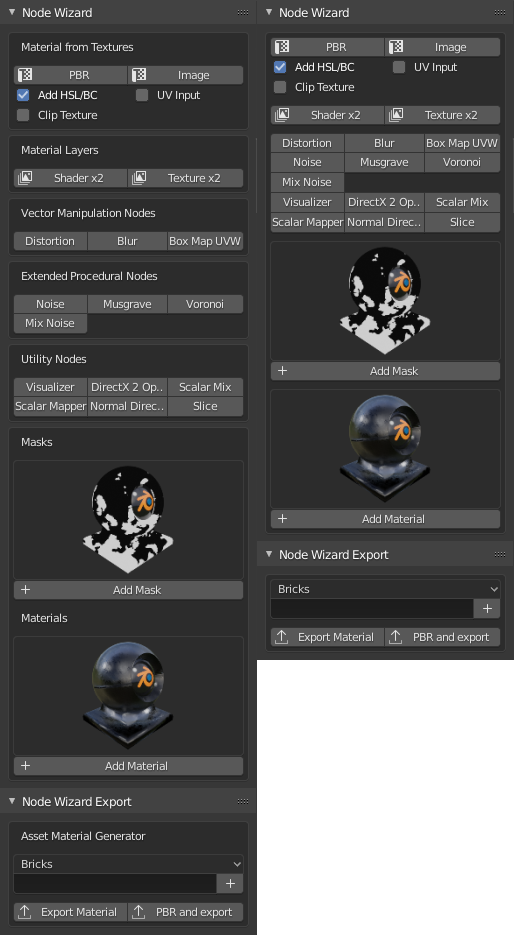
Task: Click the PBR checker icon in left panel
Action: [25, 75]
